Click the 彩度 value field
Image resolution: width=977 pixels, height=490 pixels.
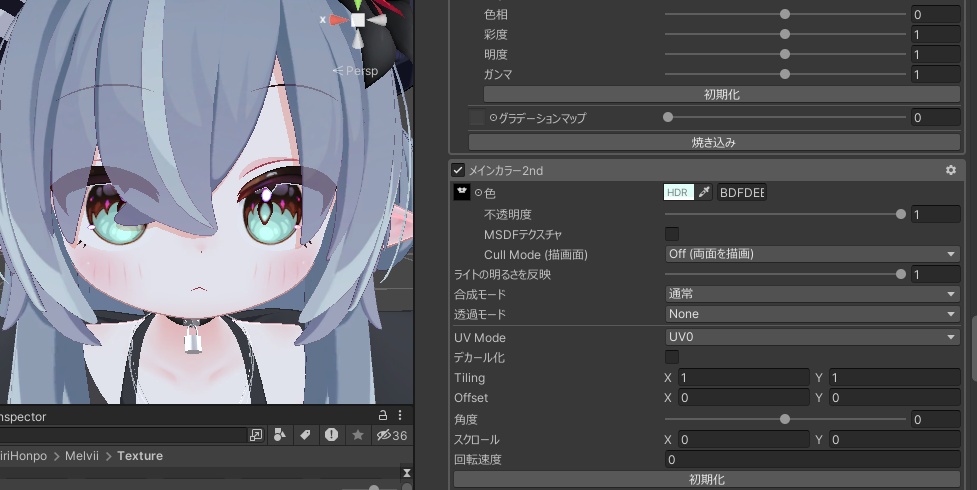pyautogui.click(x=935, y=34)
